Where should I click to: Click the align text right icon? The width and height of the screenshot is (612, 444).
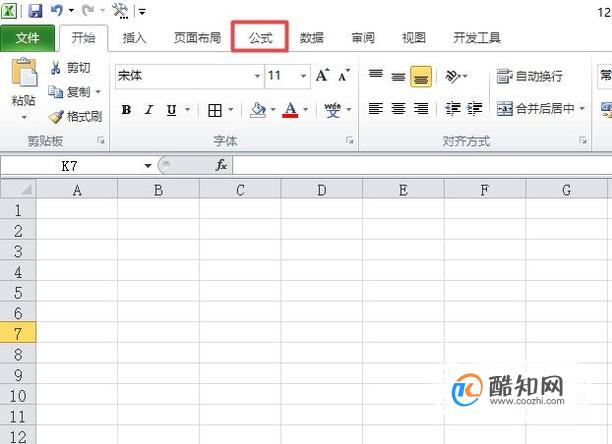[421, 108]
